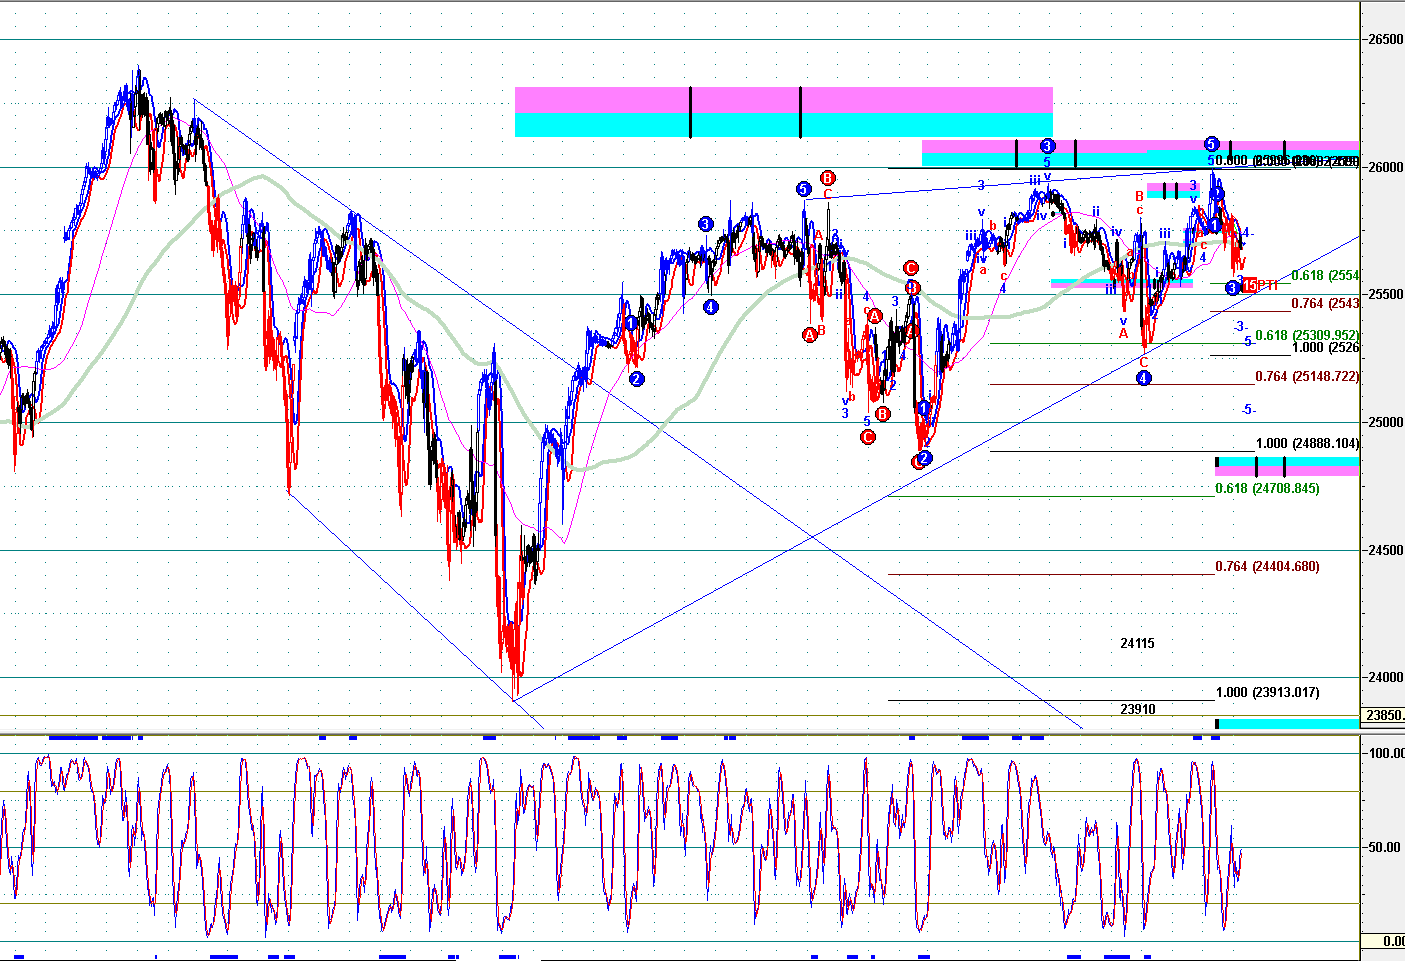
Task: Click the red PTI indicator label
Action: coord(1266,285)
